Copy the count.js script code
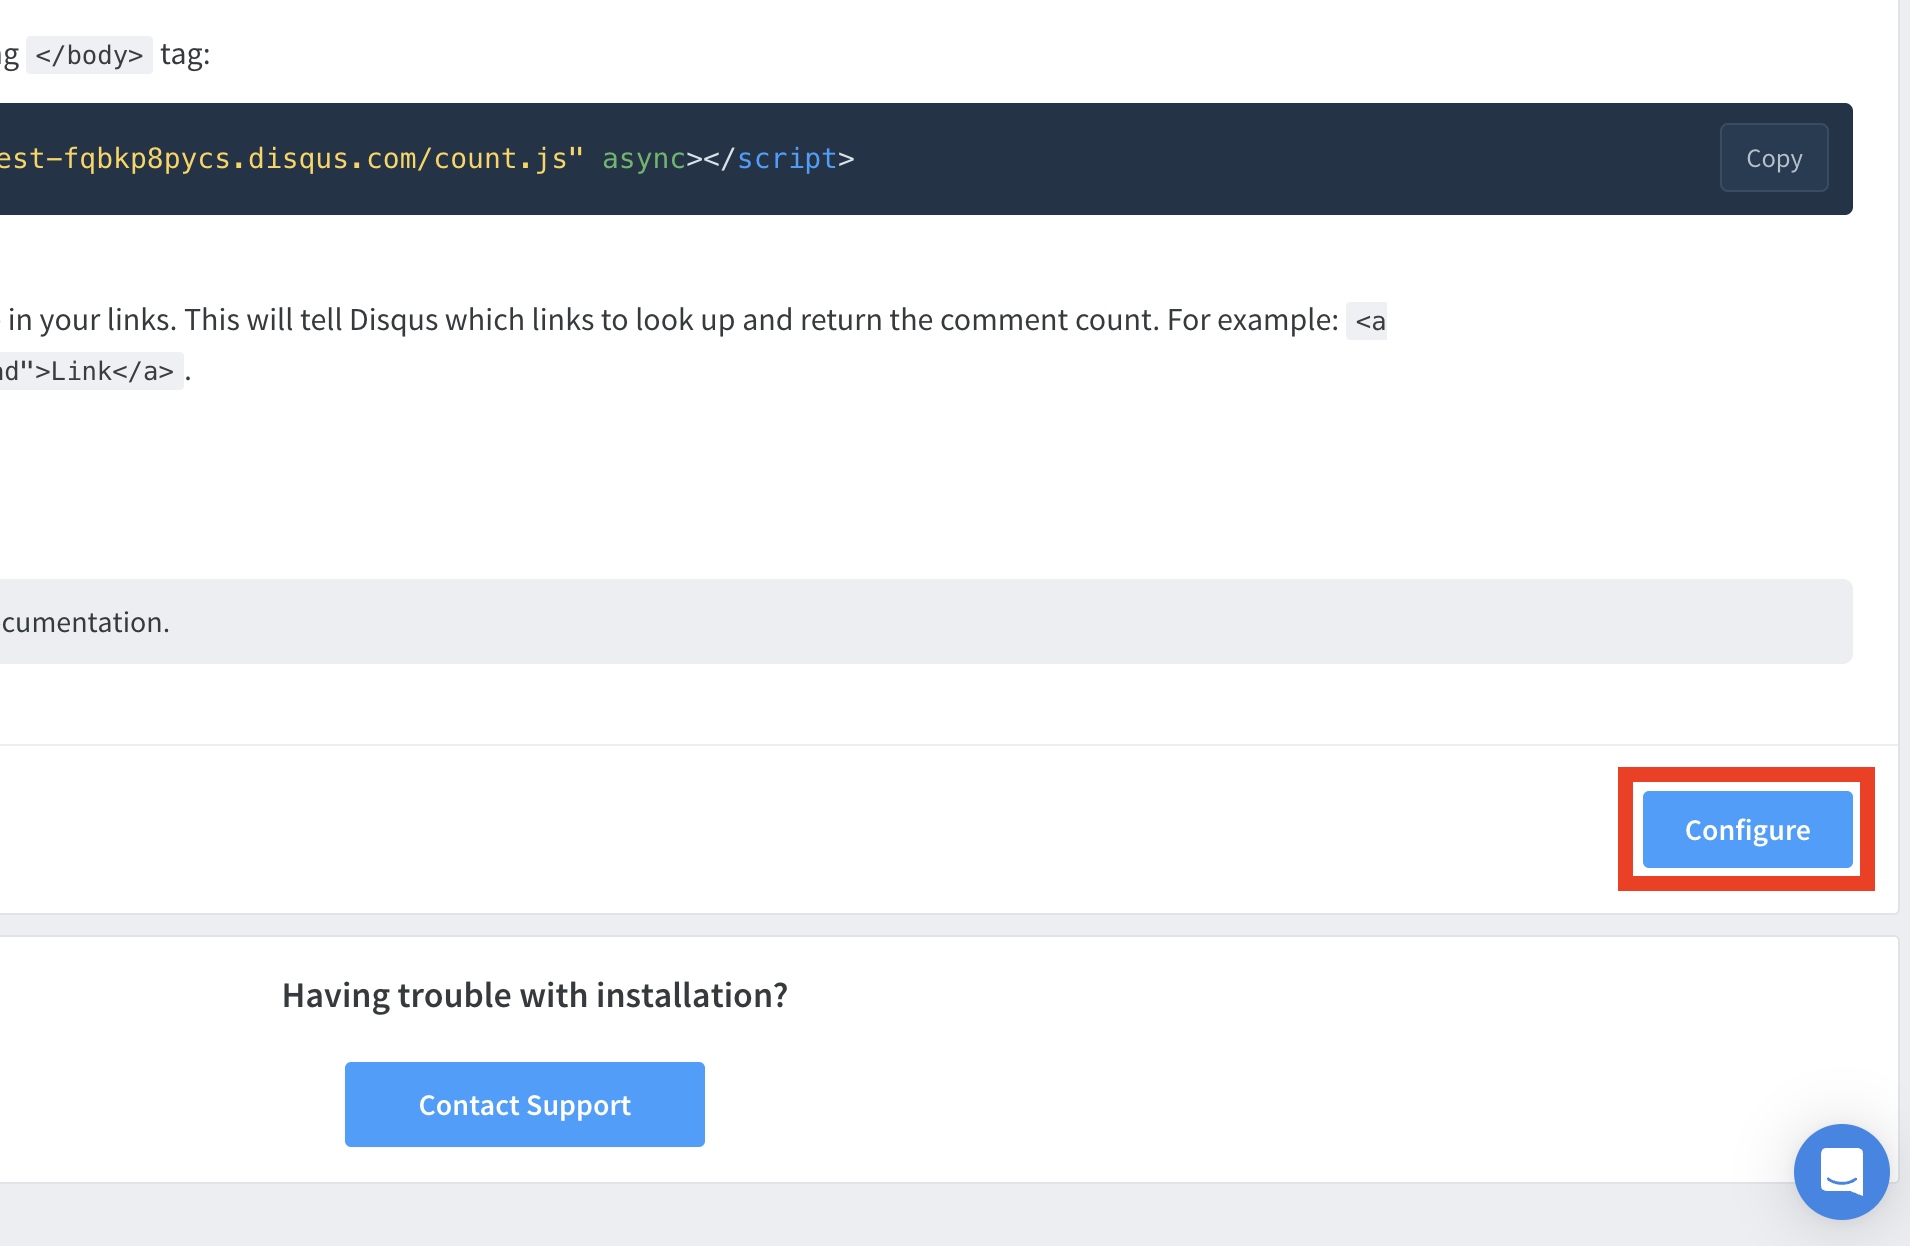This screenshot has width=1910, height=1246. (1774, 158)
